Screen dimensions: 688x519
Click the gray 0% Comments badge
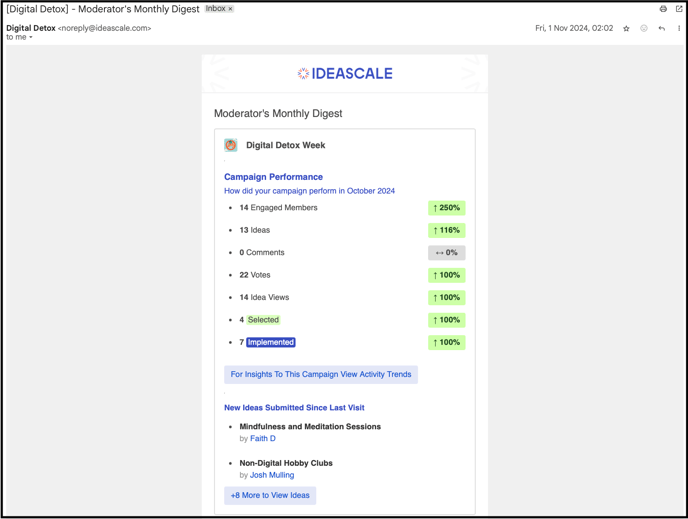pos(447,253)
